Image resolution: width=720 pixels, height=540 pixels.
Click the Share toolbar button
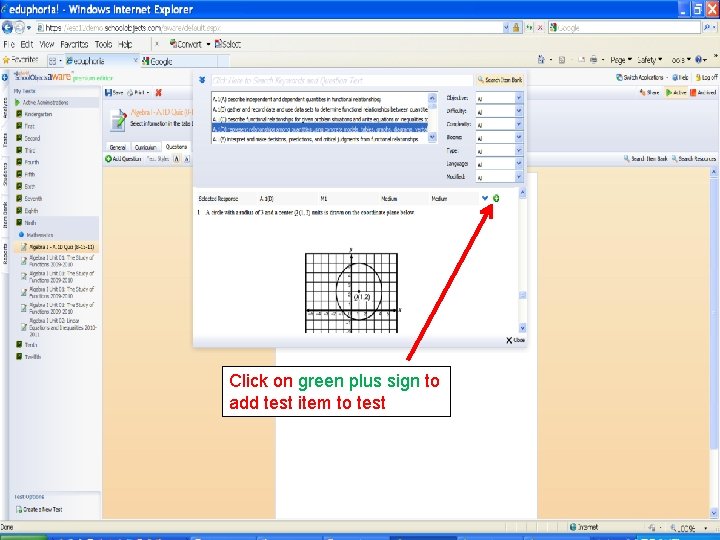coord(649,93)
